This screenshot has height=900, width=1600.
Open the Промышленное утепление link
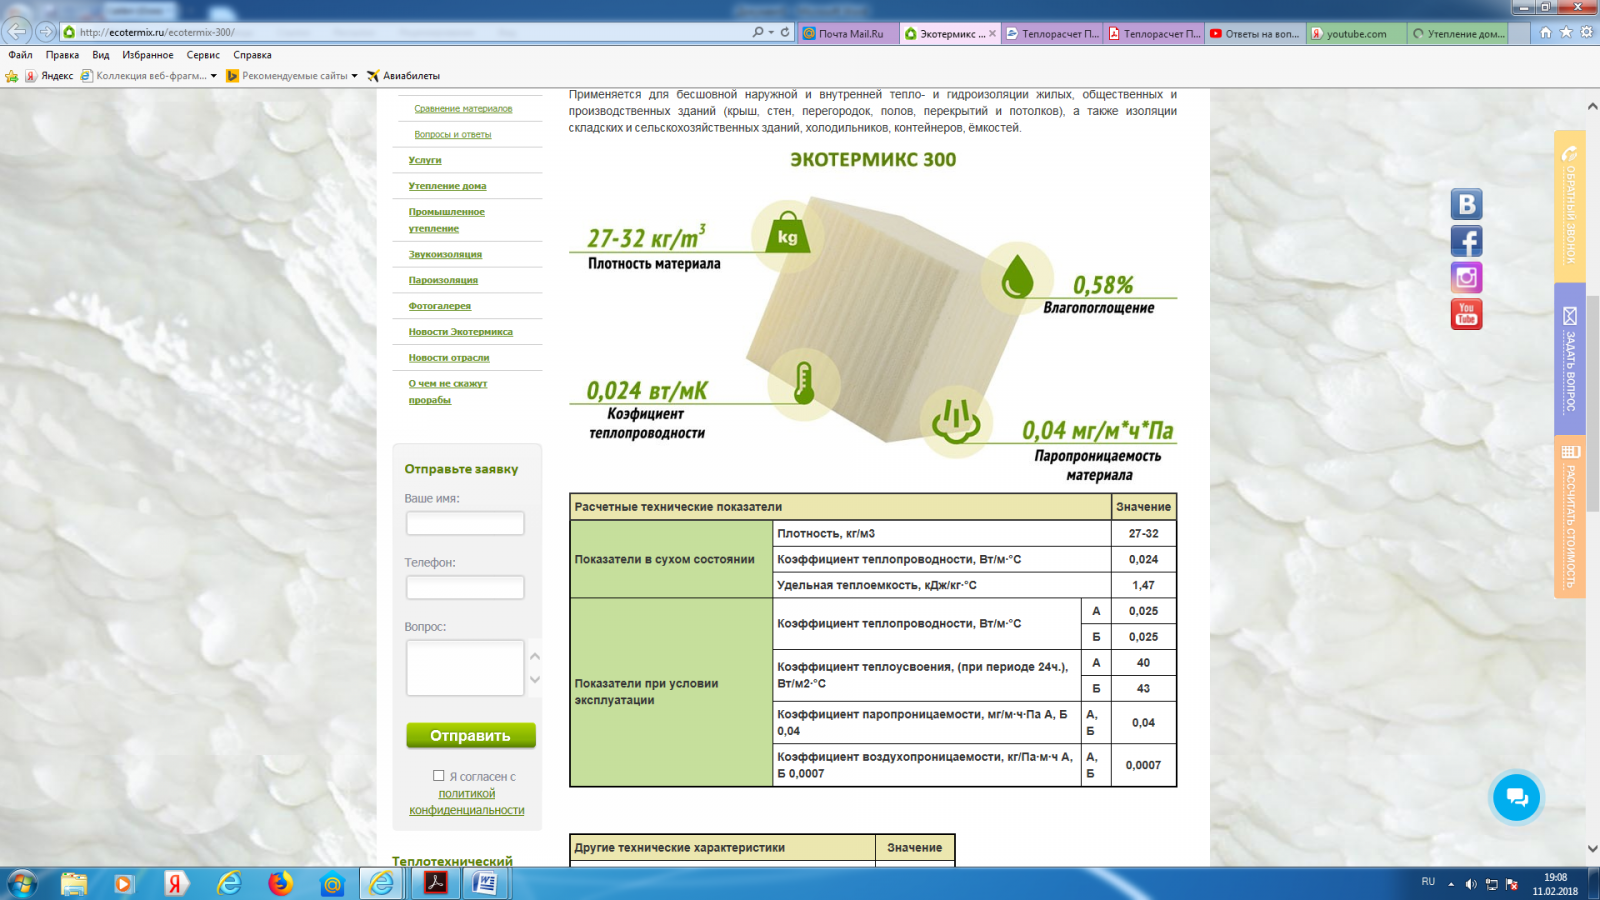(446, 220)
